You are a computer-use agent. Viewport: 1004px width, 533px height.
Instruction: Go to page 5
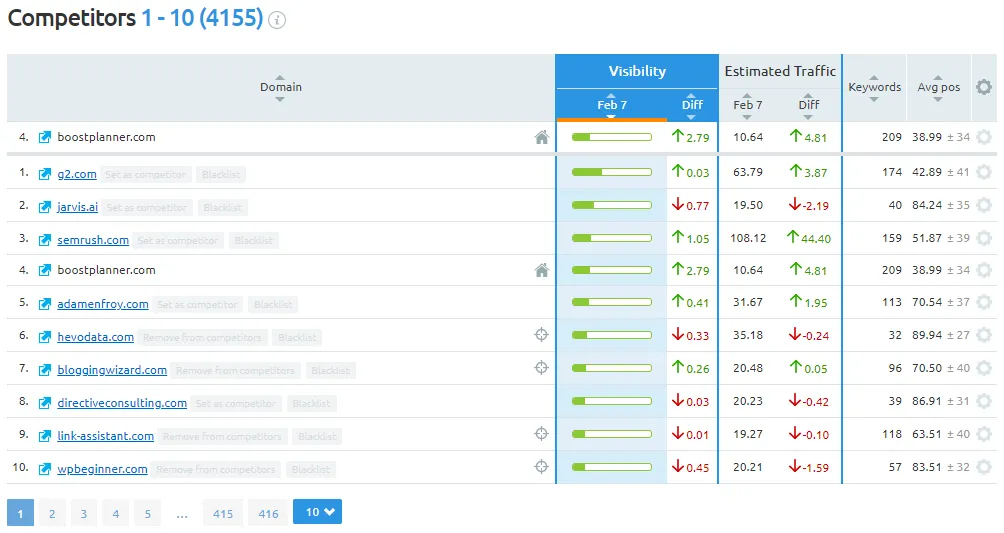point(148,514)
